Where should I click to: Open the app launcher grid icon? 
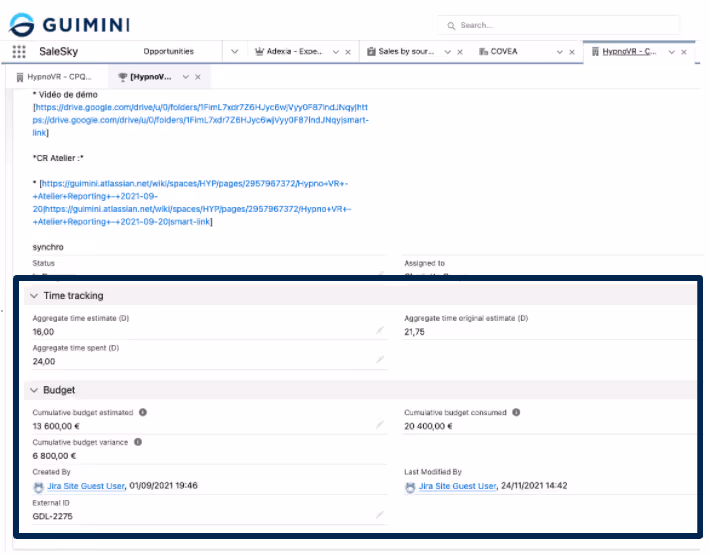point(19,52)
